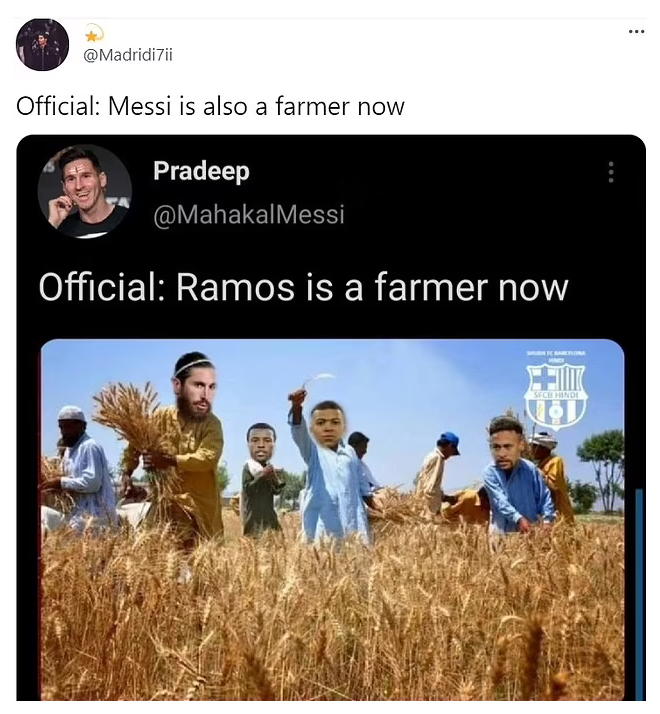The width and height of the screenshot is (660, 714).
Task: Open Pradeep's round profile picture
Action: [x=85, y=192]
